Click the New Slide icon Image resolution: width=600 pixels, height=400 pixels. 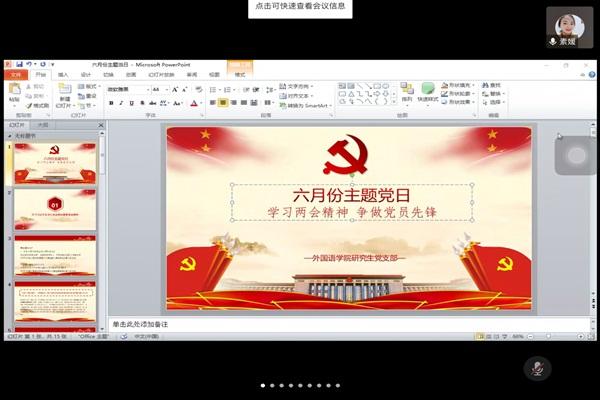coord(65,88)
